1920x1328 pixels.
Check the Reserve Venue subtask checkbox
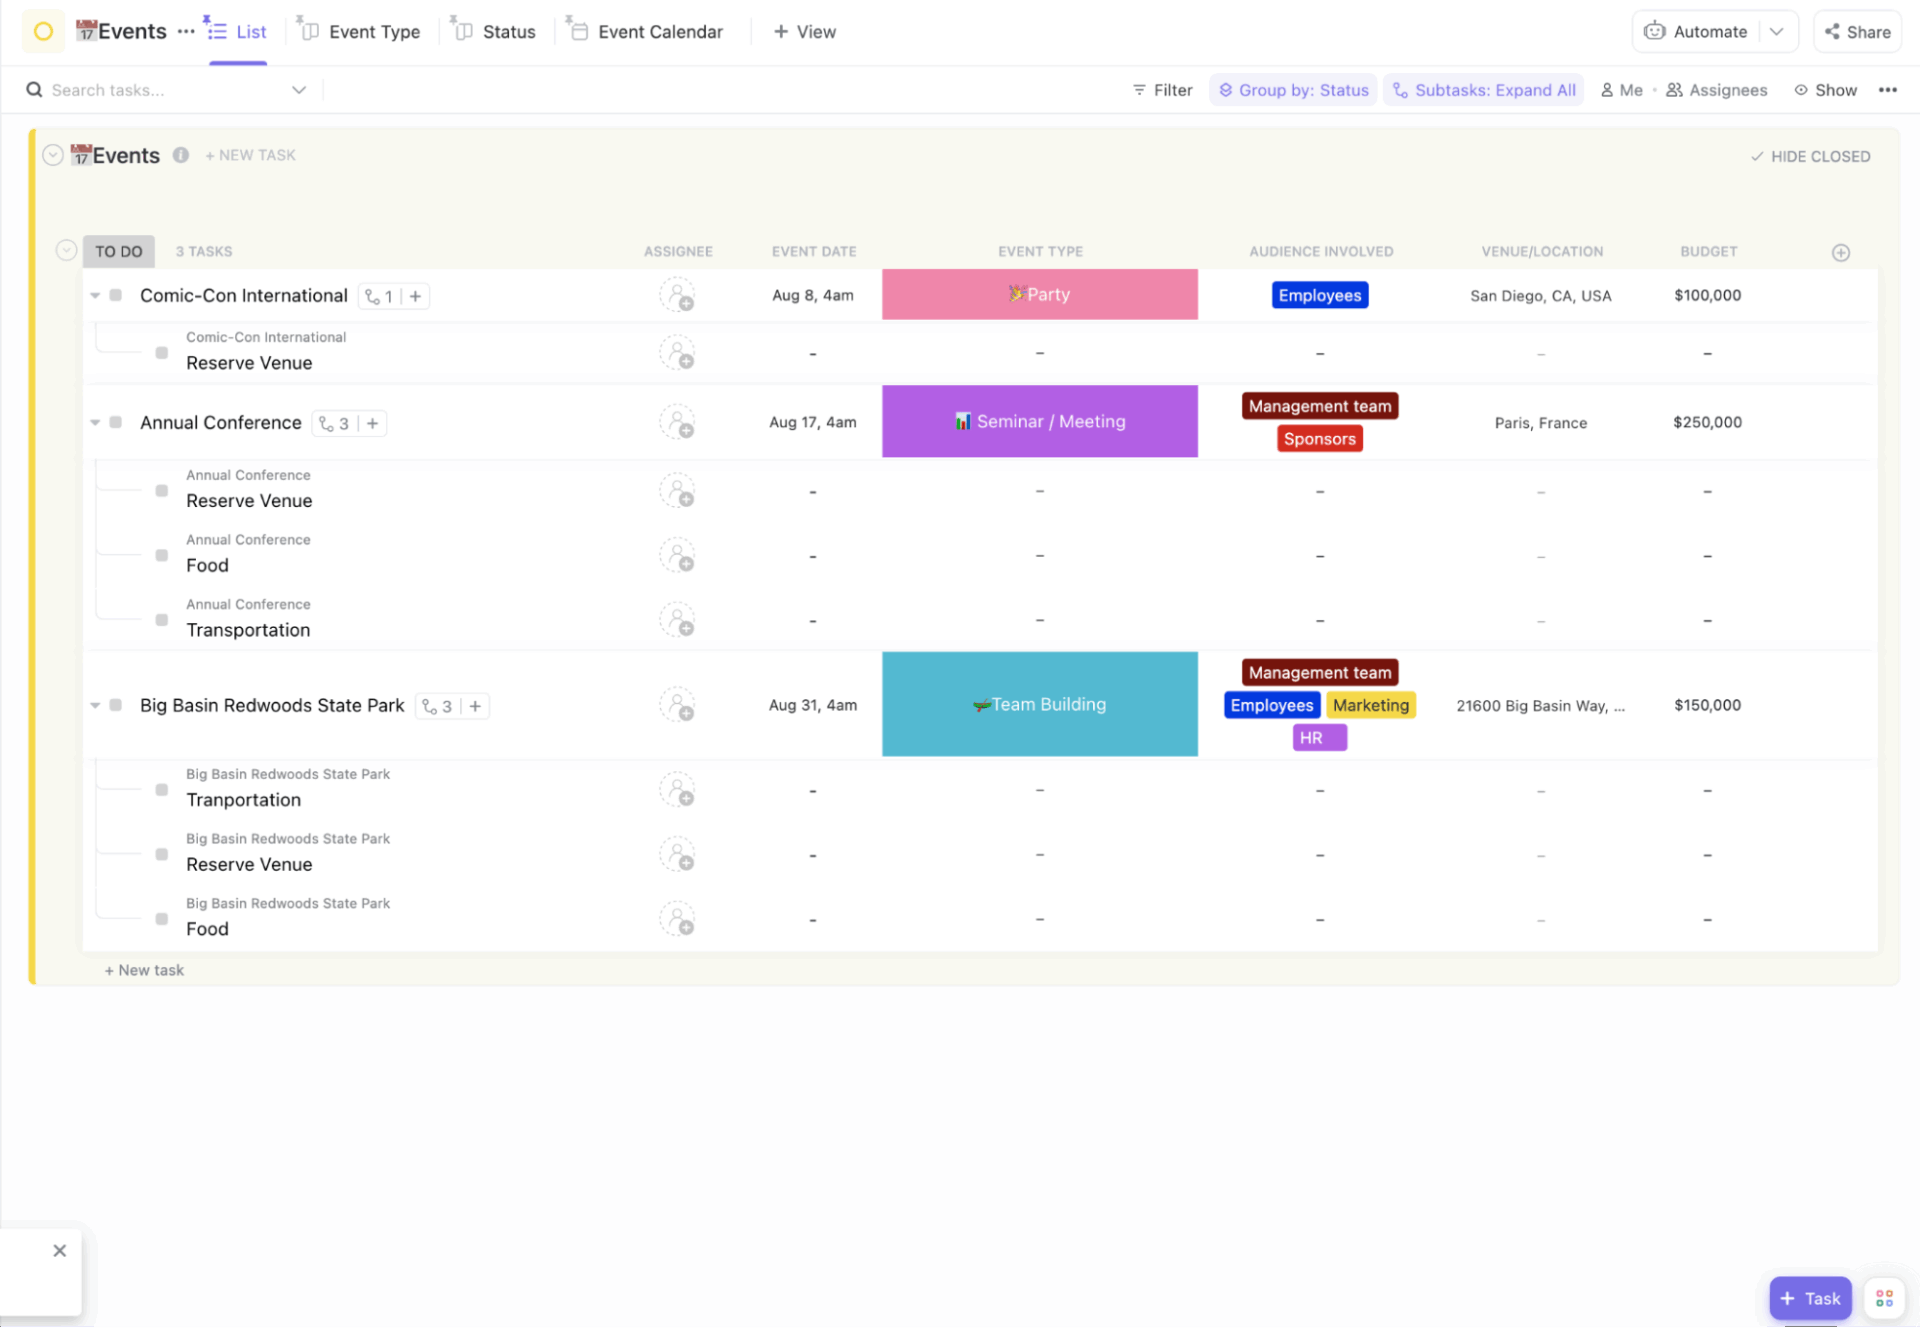[161, 352]
